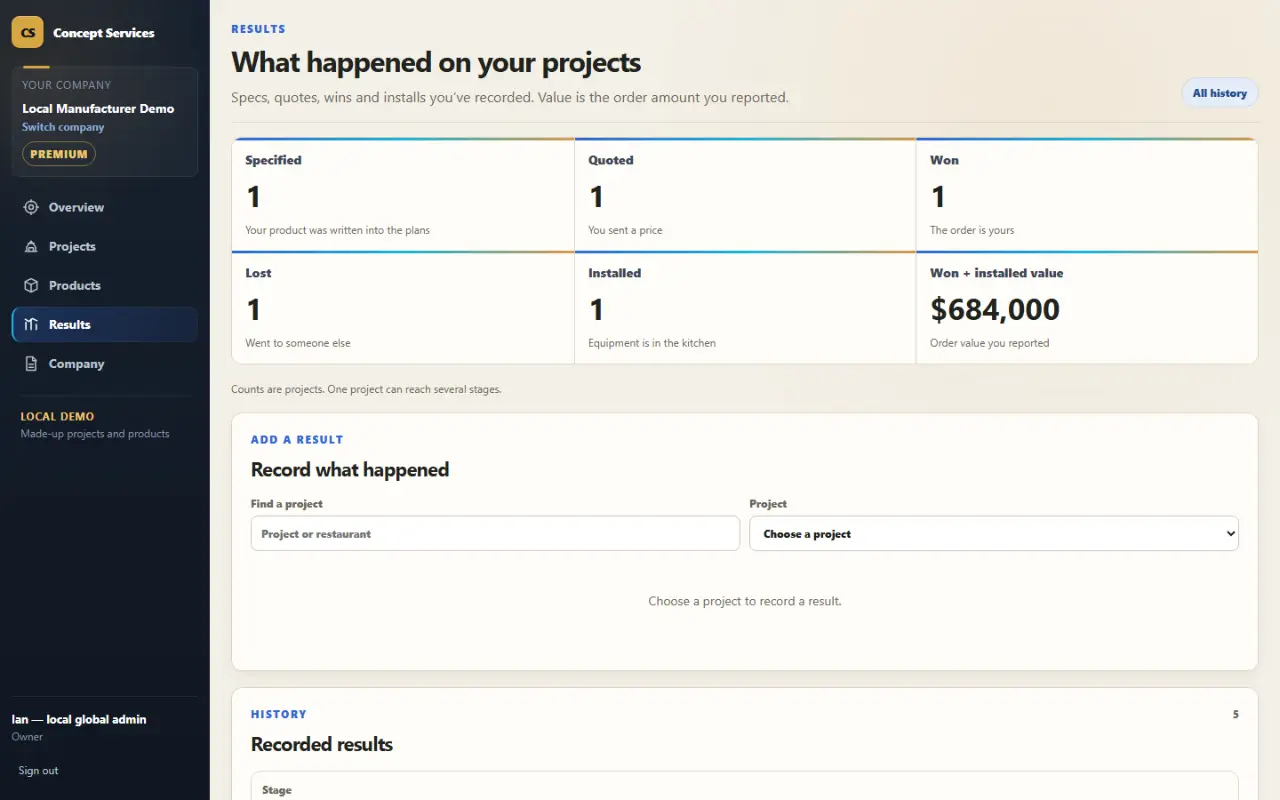Go to the Projects menu item
The image size is (1280, 800).
pos(104,246)
